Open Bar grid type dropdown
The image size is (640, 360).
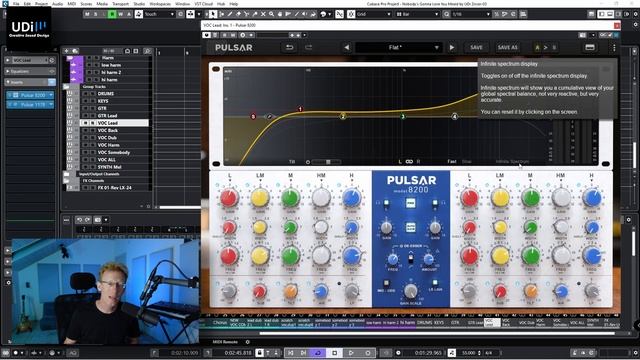pos(417,14)
